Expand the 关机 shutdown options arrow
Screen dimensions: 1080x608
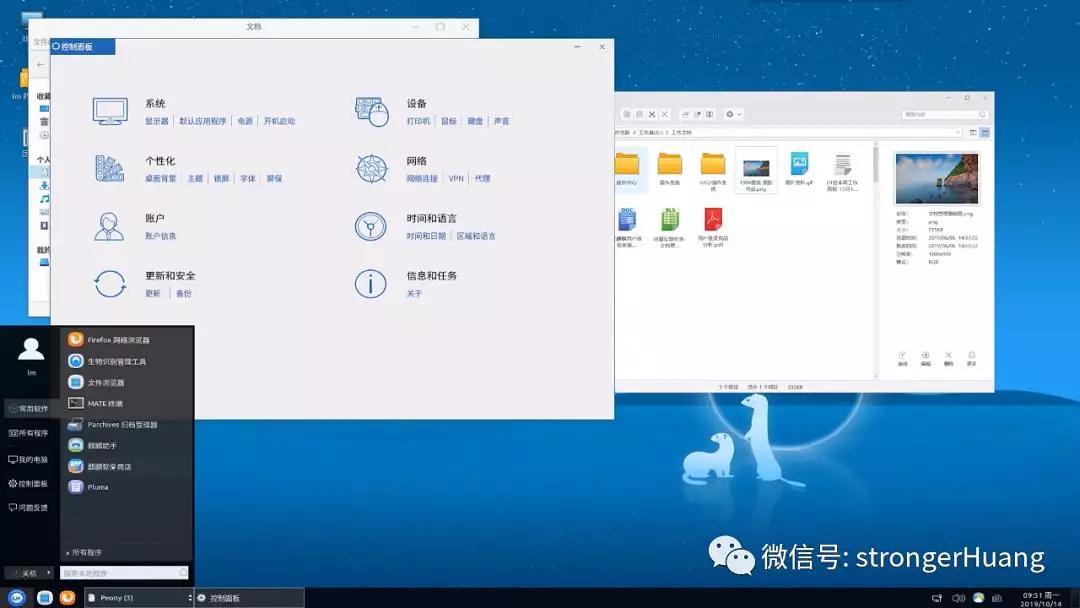point(47,573)
